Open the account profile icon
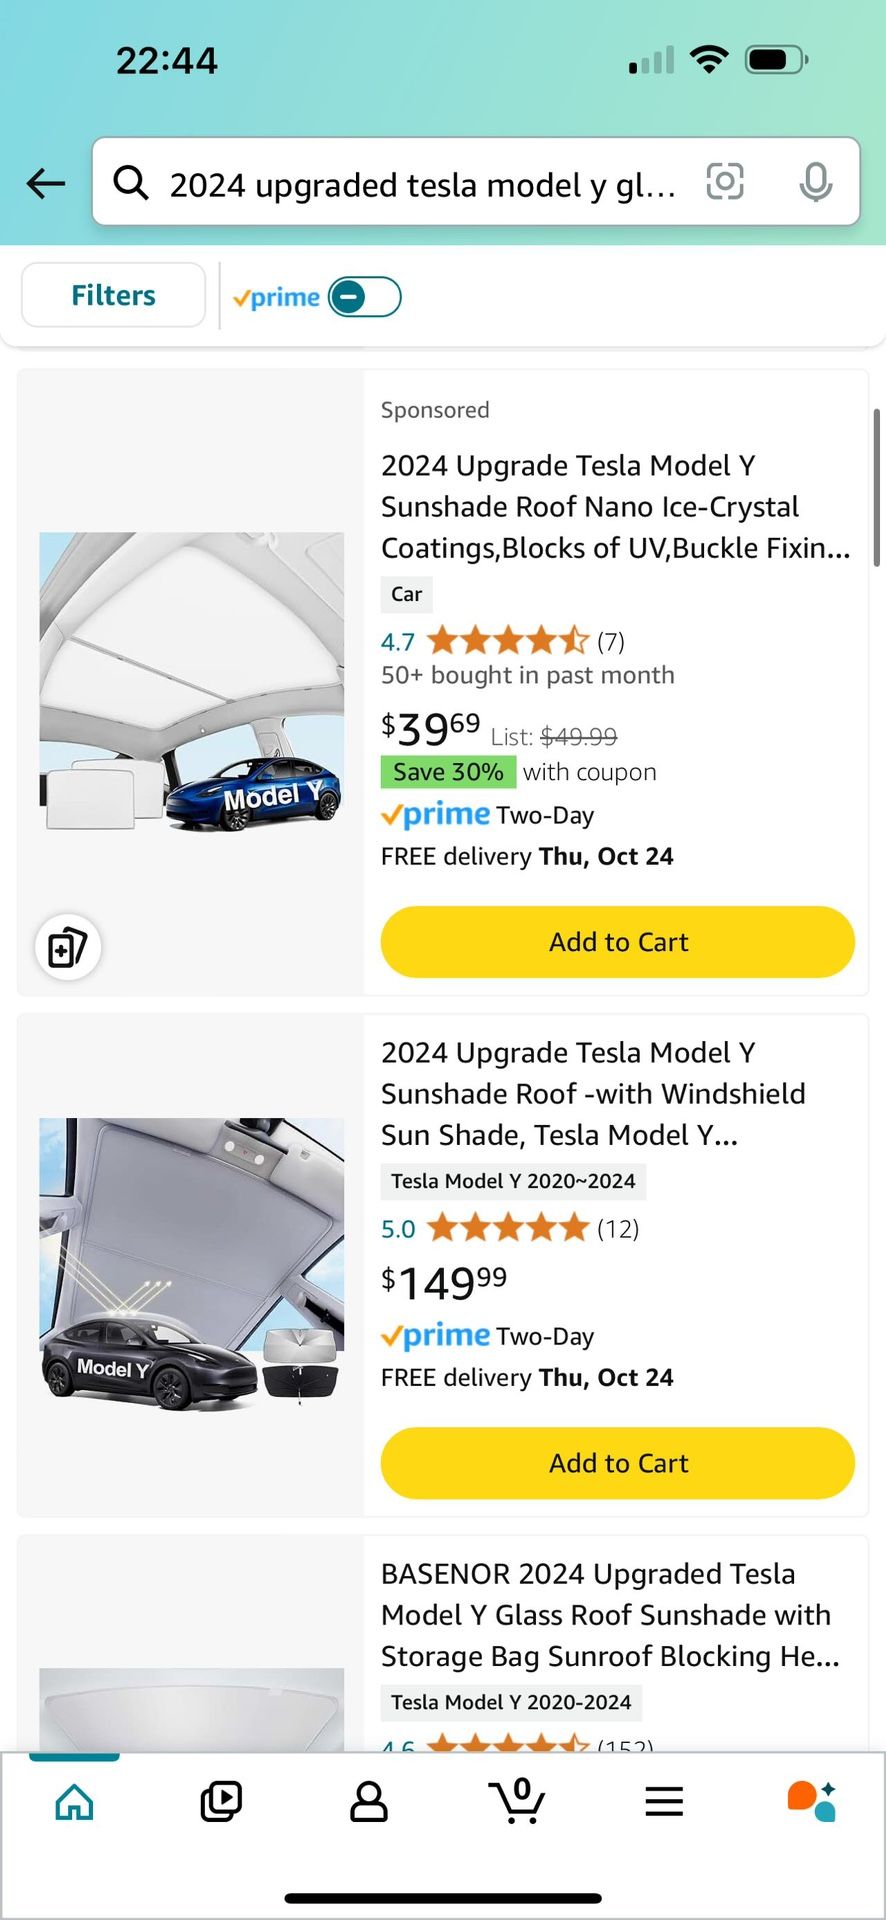The width and height of the screenshot is (886, 1920). tap(368, 1802)
